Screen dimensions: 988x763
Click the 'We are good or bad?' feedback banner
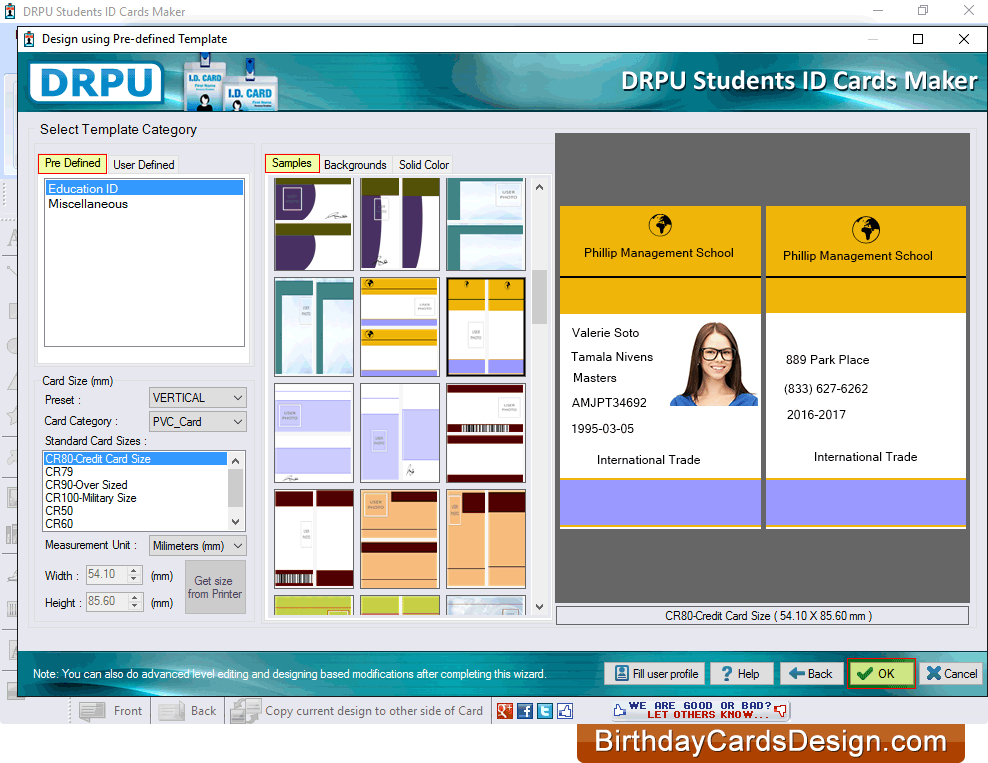(700, 710)
